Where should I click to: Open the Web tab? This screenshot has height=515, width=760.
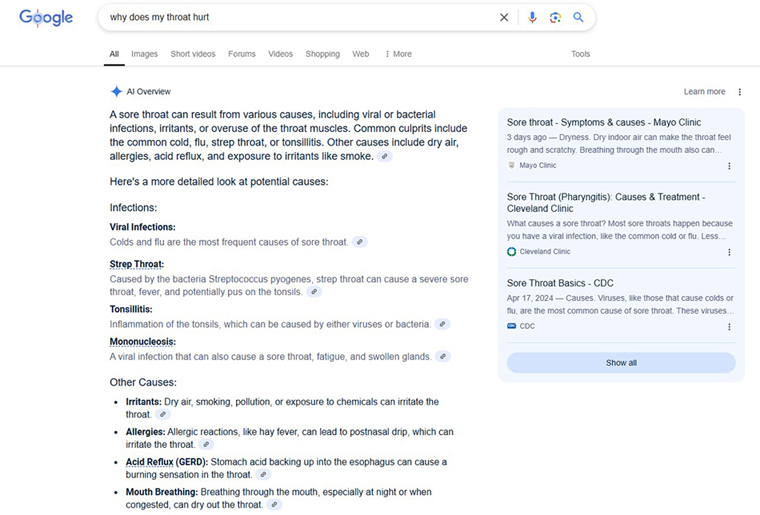(361, 54)
